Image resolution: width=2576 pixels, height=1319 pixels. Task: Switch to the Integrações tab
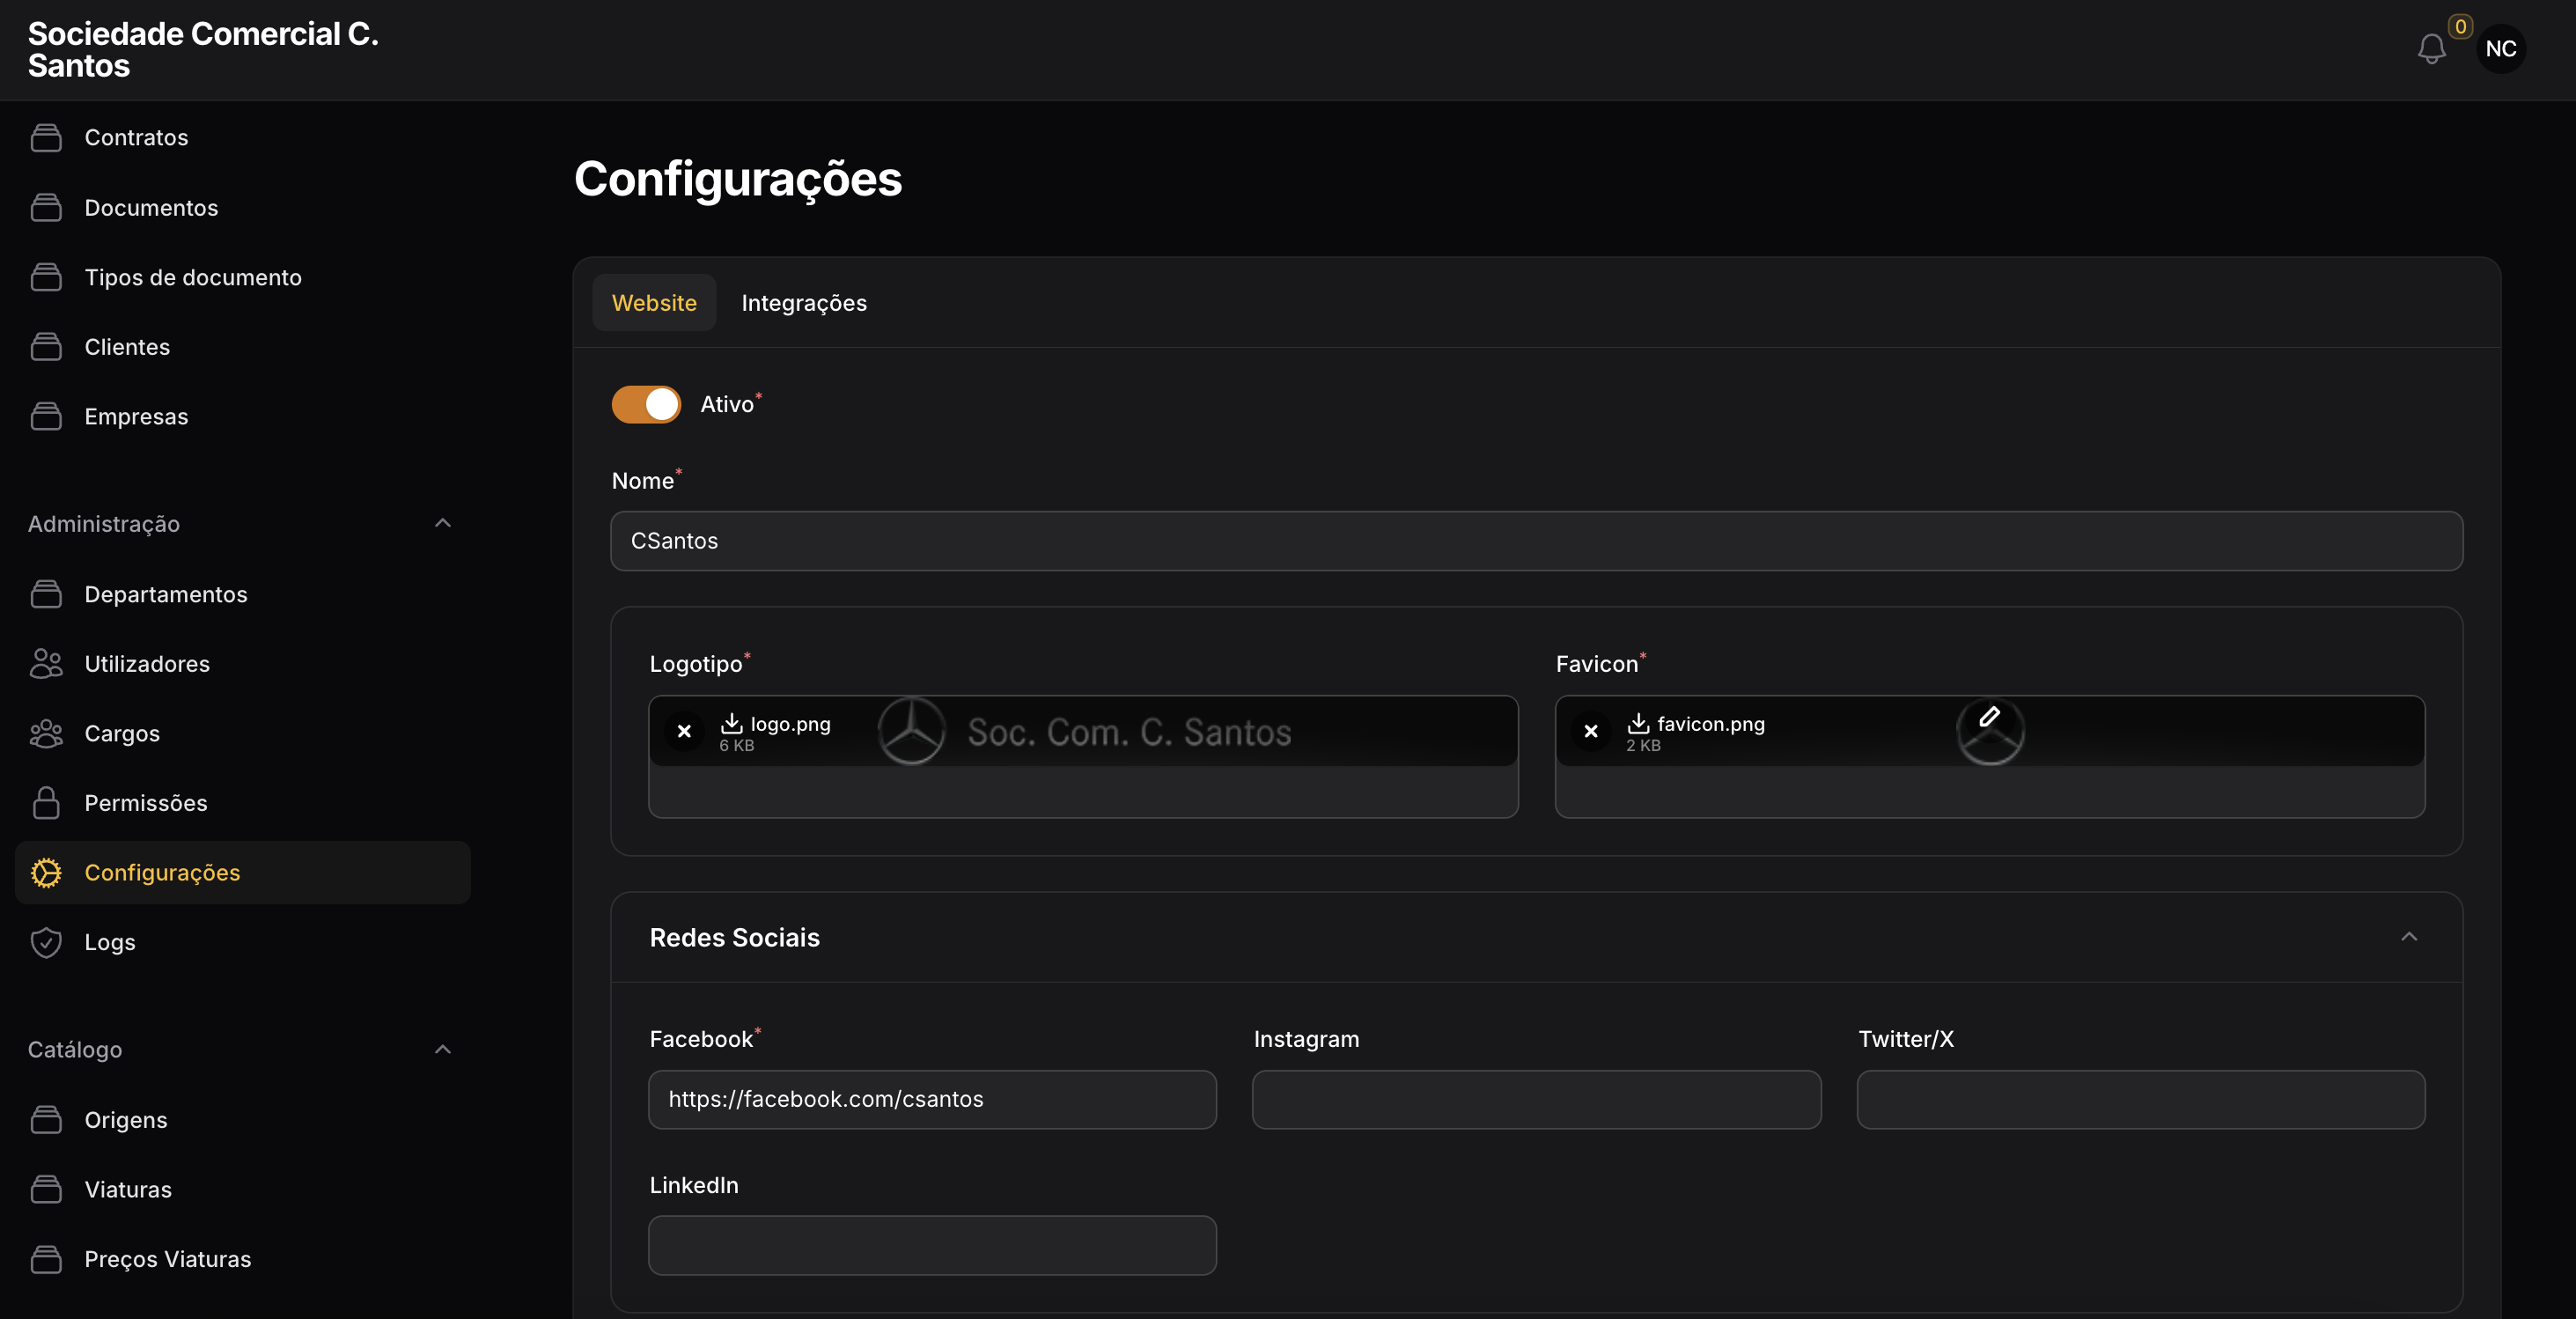coord(804,302)
